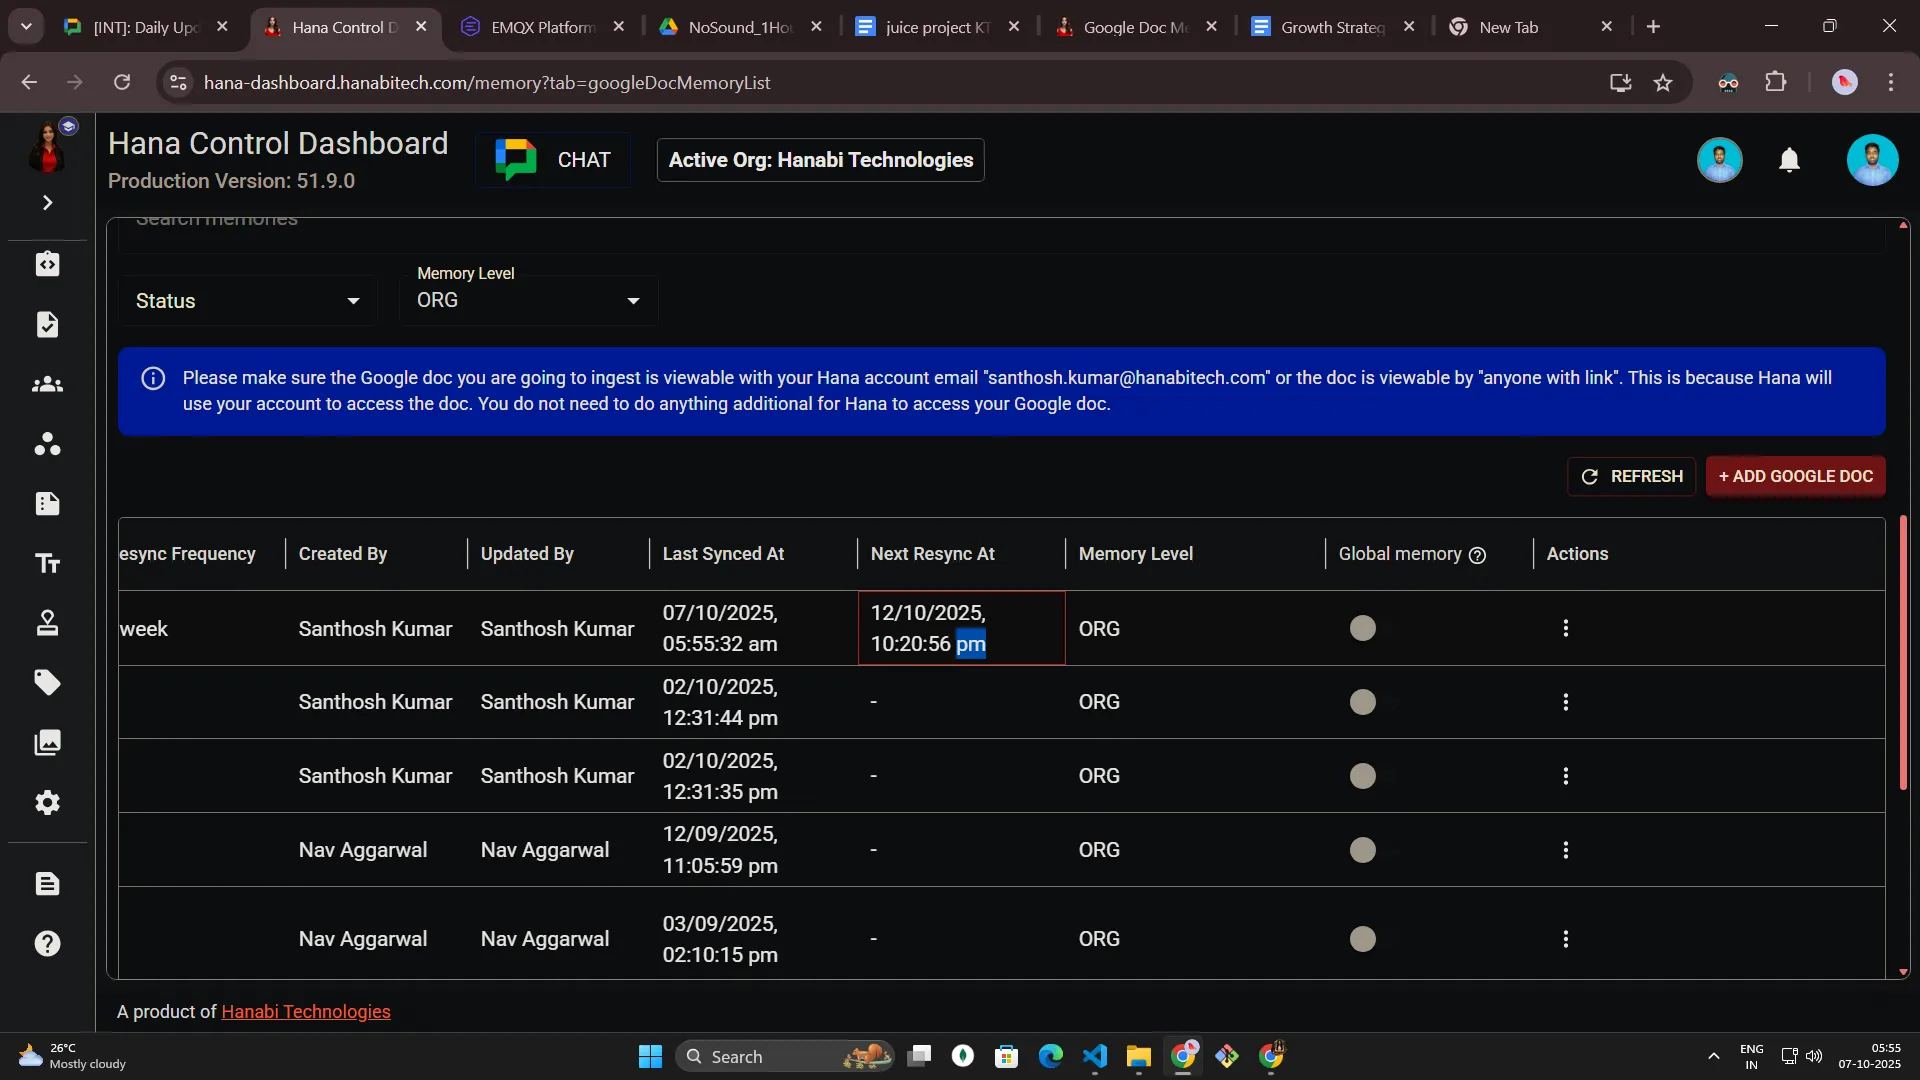Open the Memory Level ORG dropdown
Viewport: 1920px width, 1080px height.
(527, 299)
